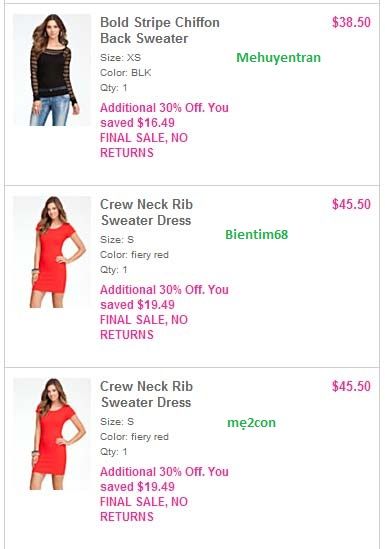Open the last Crew Neck Rib Sweater Dress title
Image resolution: width=385 pixels, height=549 pixels.
tap(146, 394)
